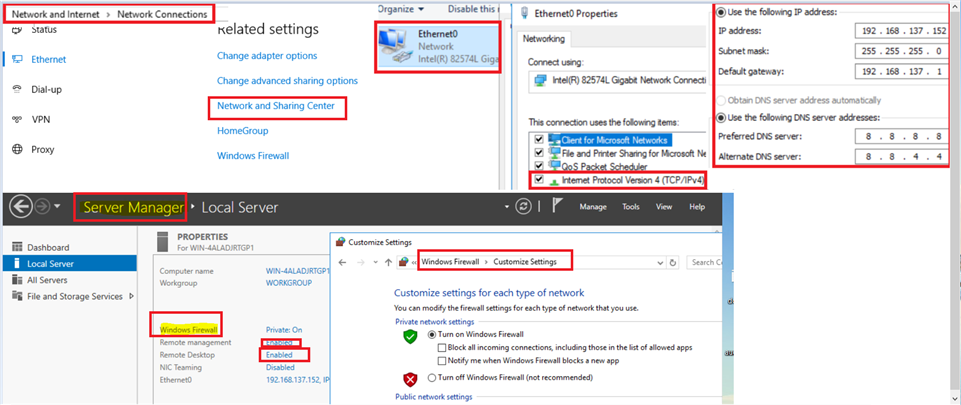Screen dimensions: 961x405
Task: Click the Customize Settings back arrow
Action: 343,262
